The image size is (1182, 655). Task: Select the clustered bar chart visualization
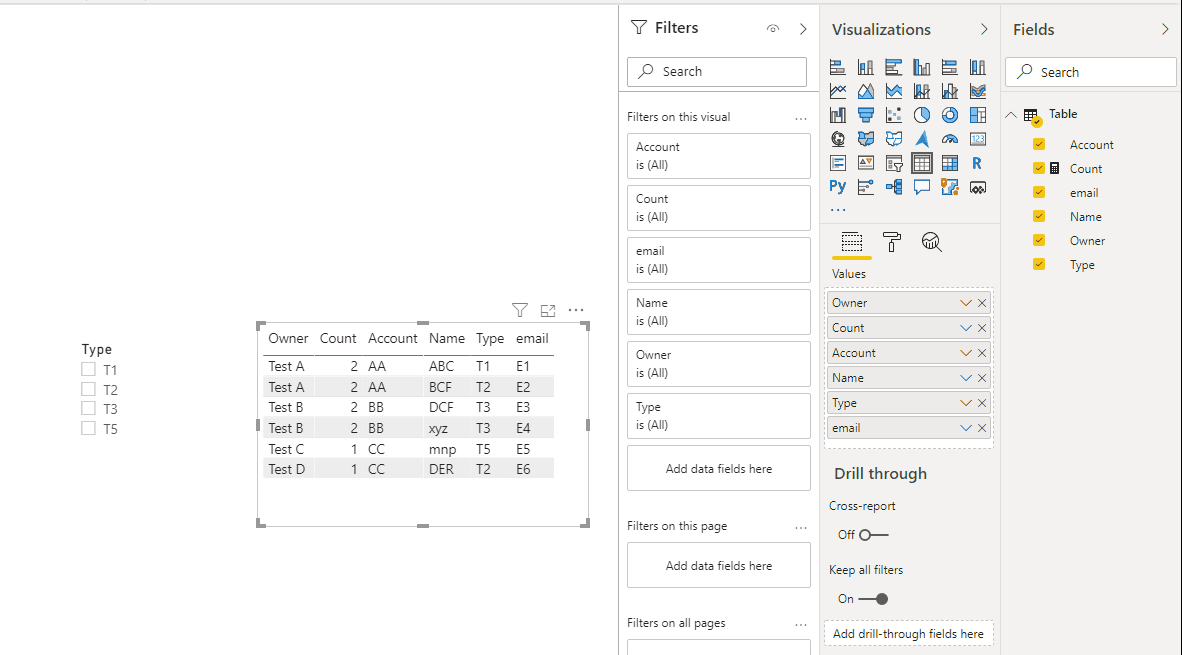pyautogui.click(x=893, y=67)
